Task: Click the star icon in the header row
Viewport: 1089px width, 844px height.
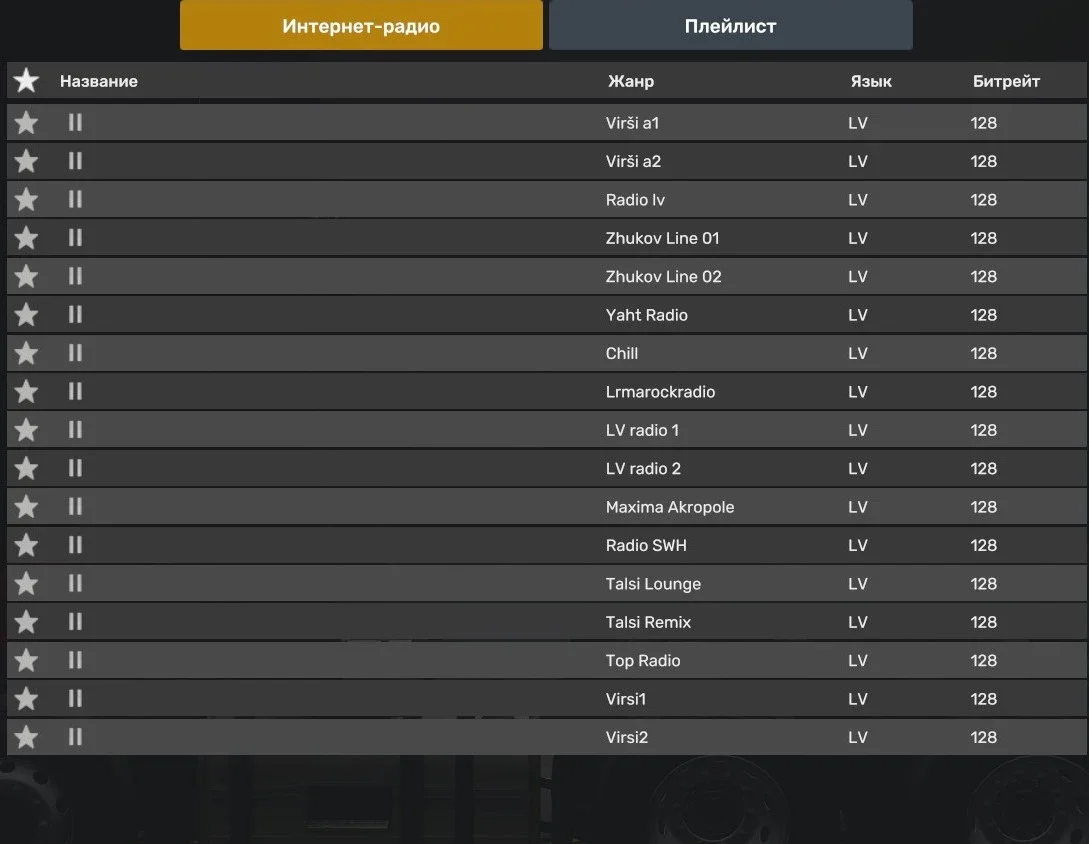Action: pyautogui.click(x=26, y=81)
